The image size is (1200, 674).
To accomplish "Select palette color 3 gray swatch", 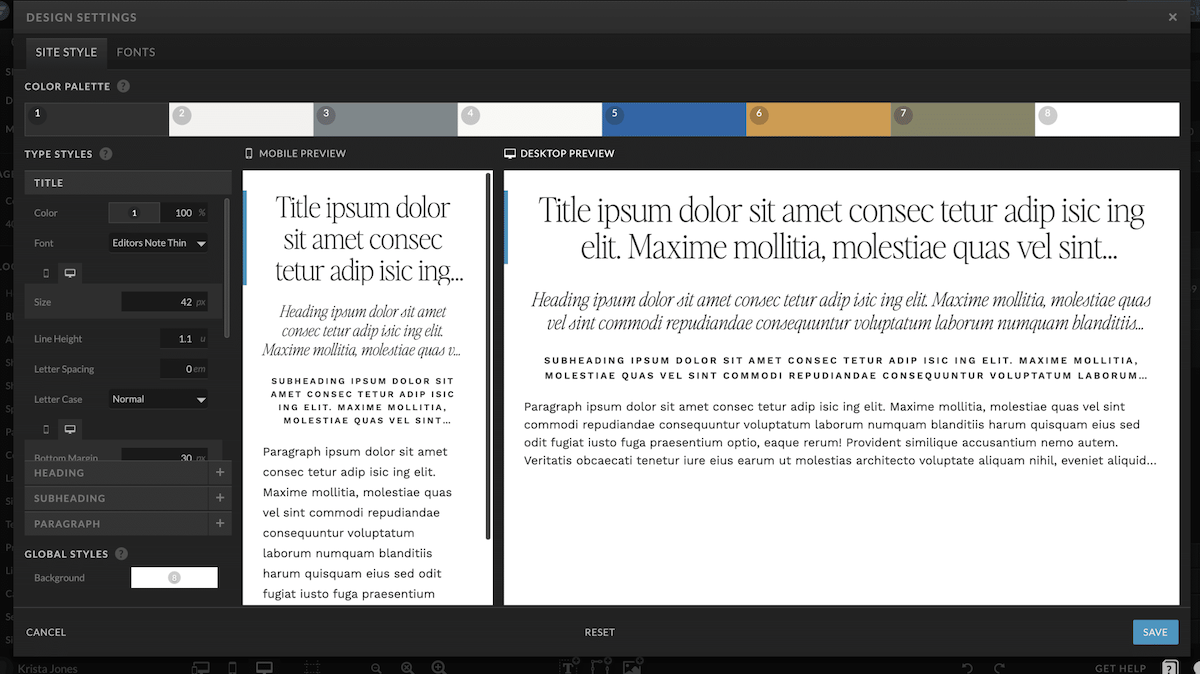I will [x=385, y=119].
